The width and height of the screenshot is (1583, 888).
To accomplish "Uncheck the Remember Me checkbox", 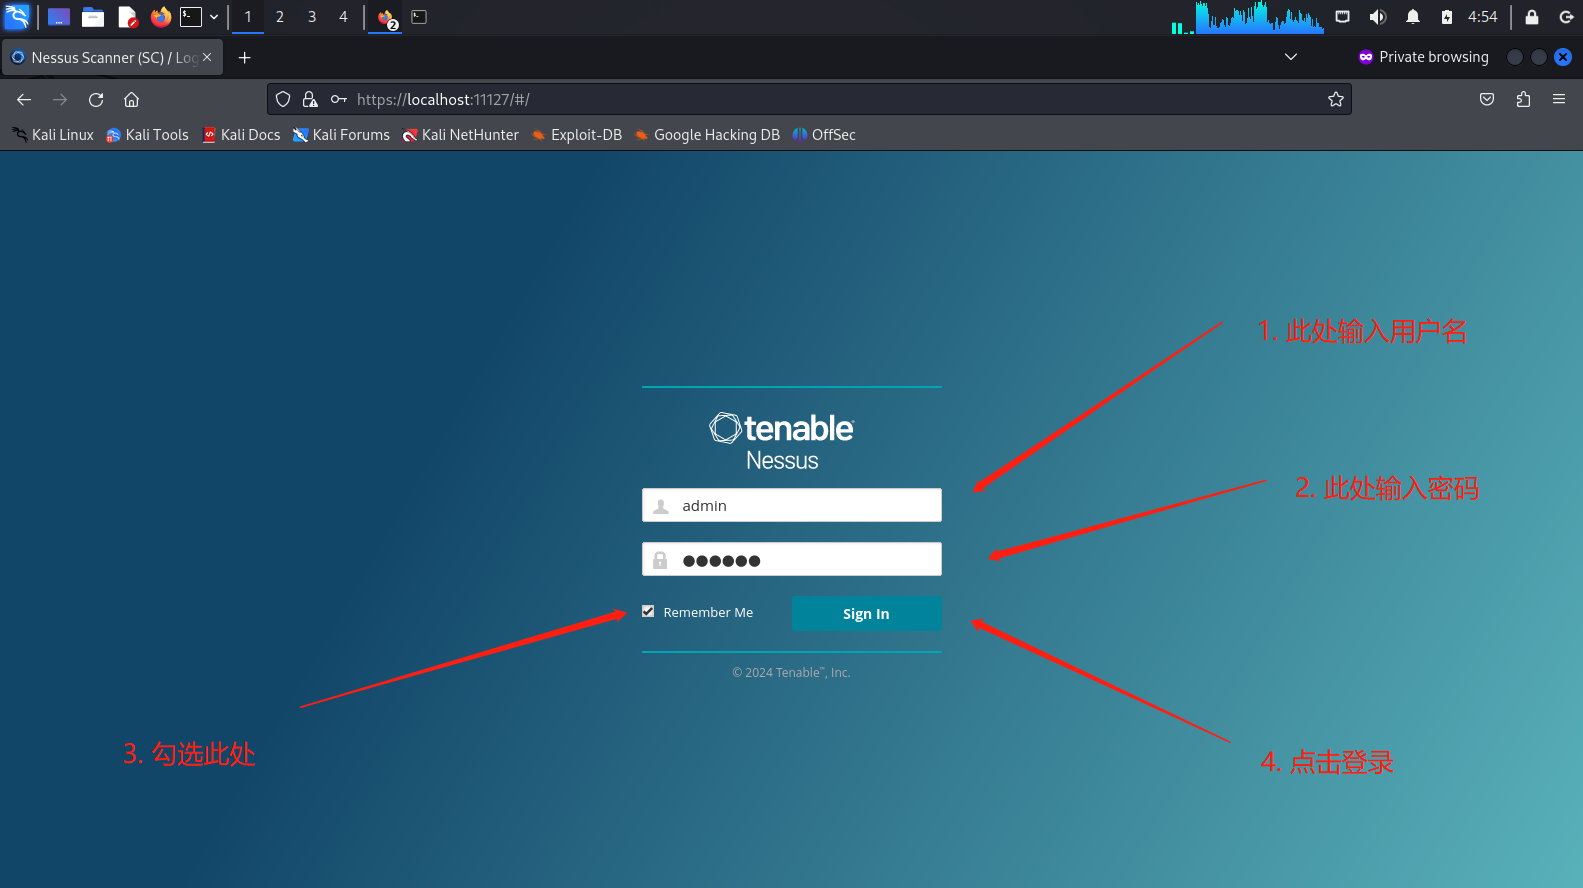I will point(648,611).
